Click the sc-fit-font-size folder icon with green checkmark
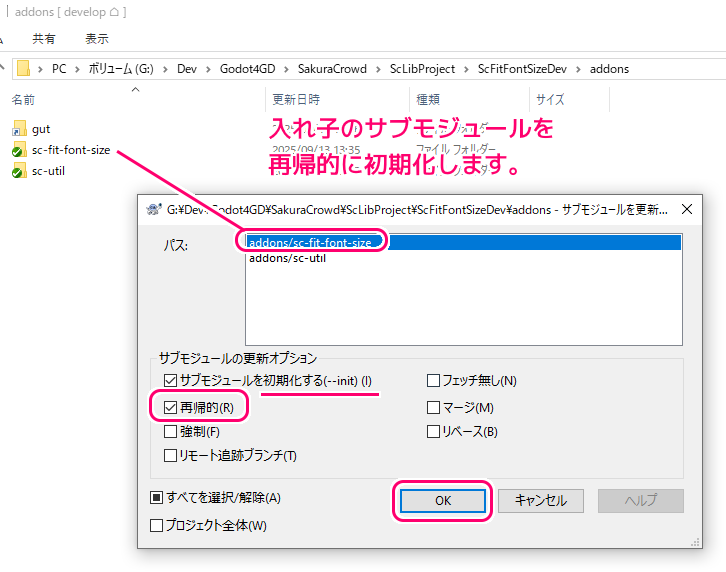The image size is (726, 572). tap(20, 150)
